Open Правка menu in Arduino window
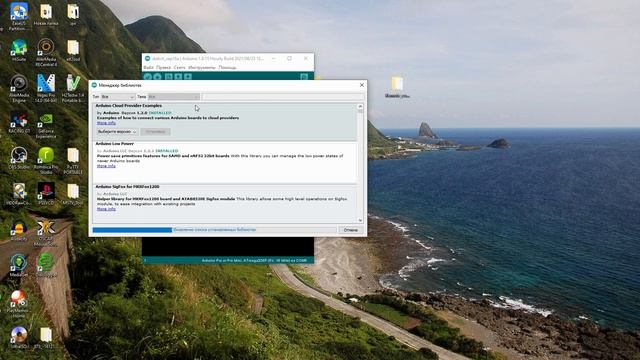The width and height of the screenshot is (640, 360). (163, 67)
